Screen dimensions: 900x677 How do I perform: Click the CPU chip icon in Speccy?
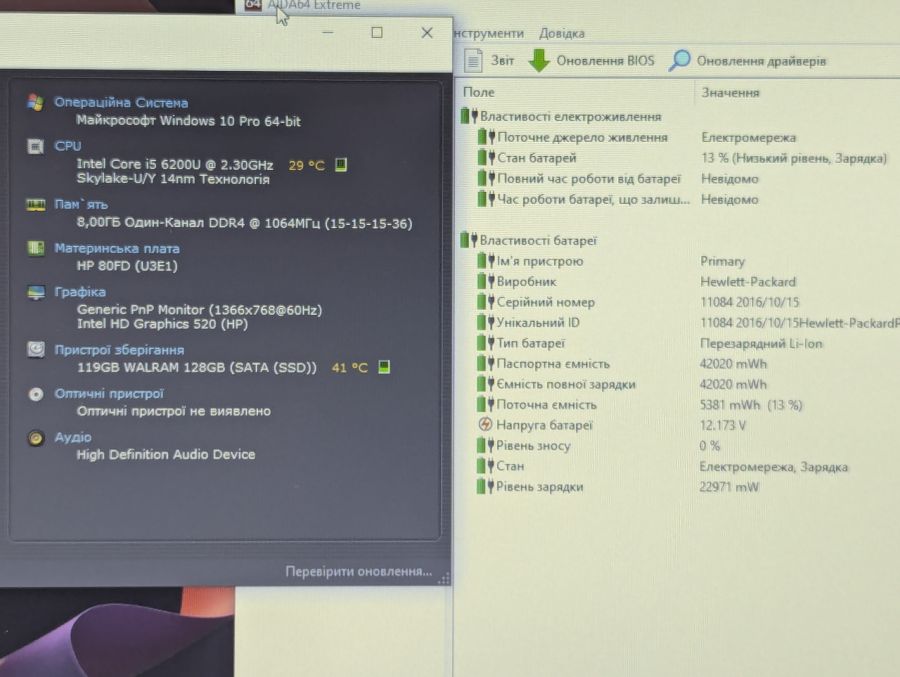pos(36,146)
